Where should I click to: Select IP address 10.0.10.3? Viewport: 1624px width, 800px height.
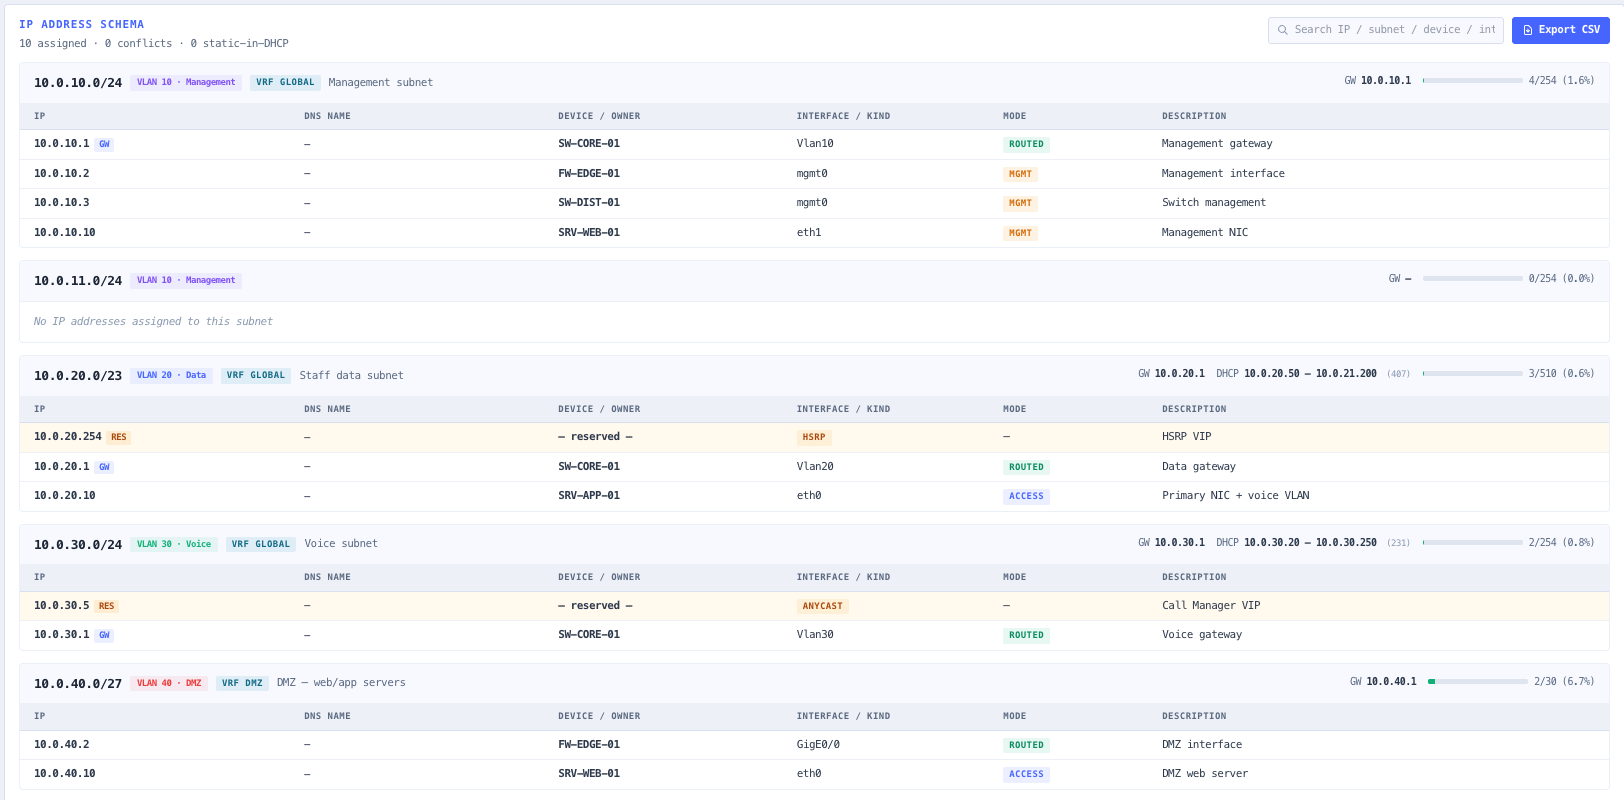coord(62,203)
